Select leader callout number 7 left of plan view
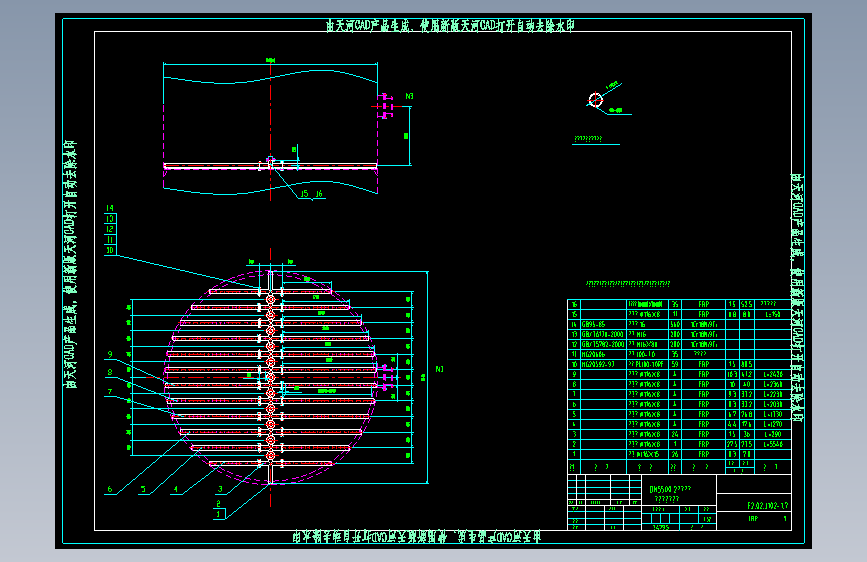This screenshot has width=867, height=562. click(110, 392)
